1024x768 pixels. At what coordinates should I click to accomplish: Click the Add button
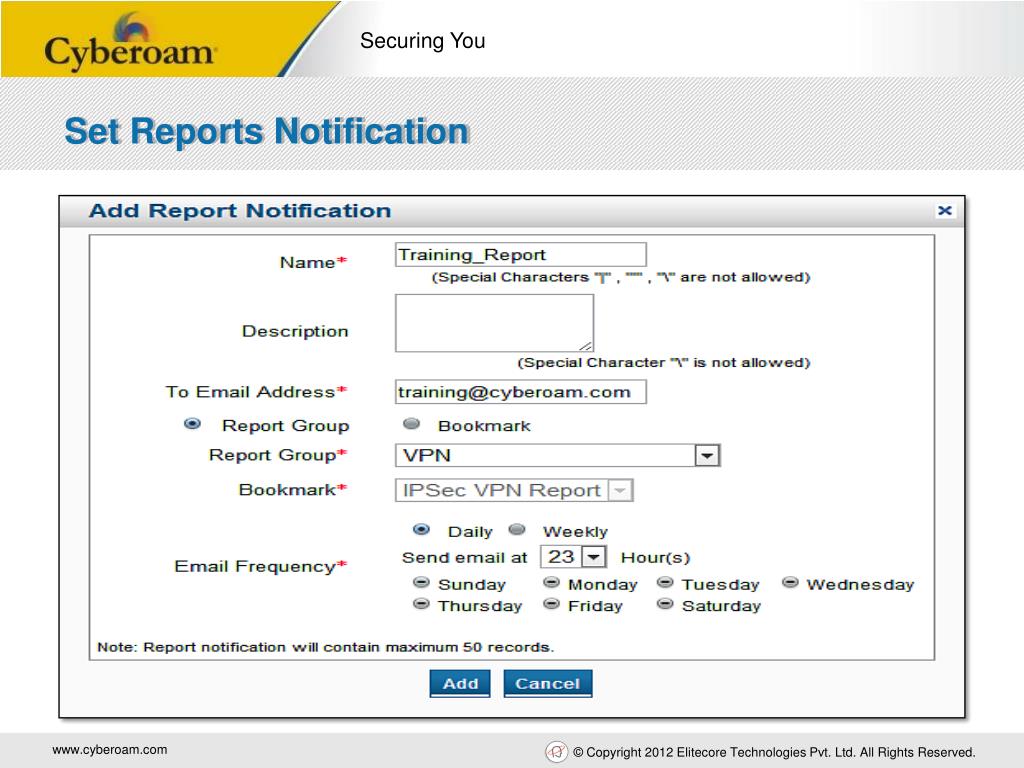tap(460, 683)
